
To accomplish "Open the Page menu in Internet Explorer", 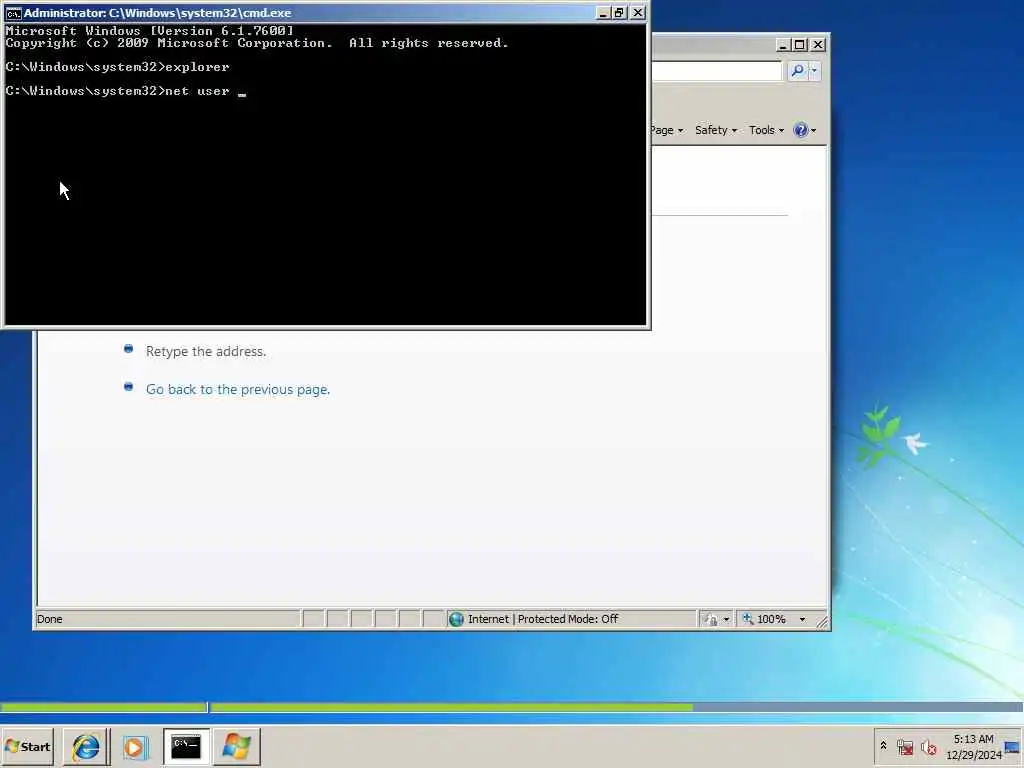I will point(667,130).
